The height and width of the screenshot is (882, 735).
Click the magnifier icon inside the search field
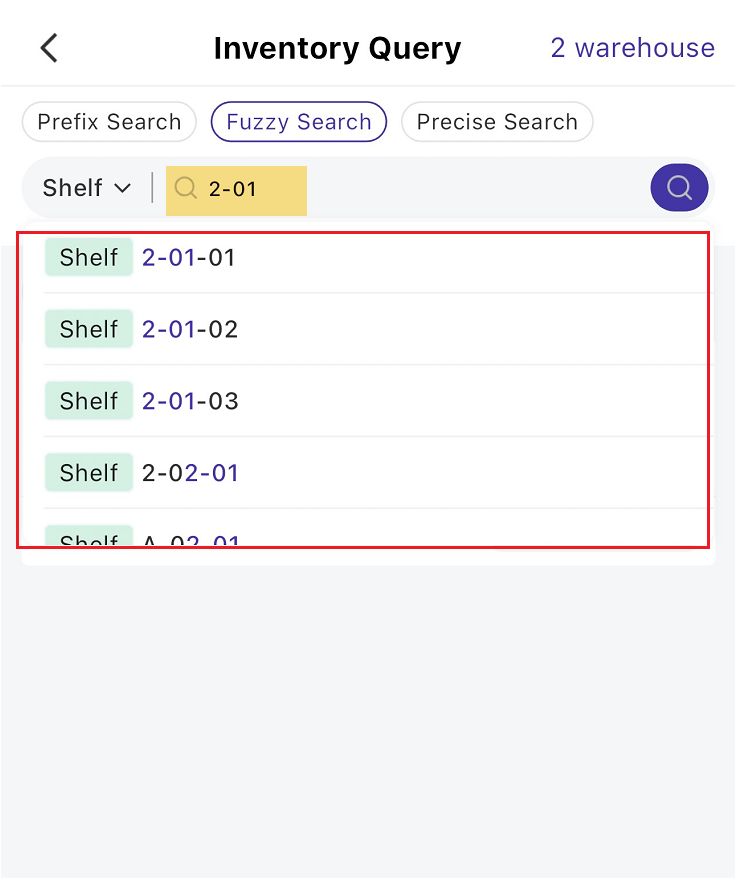[186, 188]
